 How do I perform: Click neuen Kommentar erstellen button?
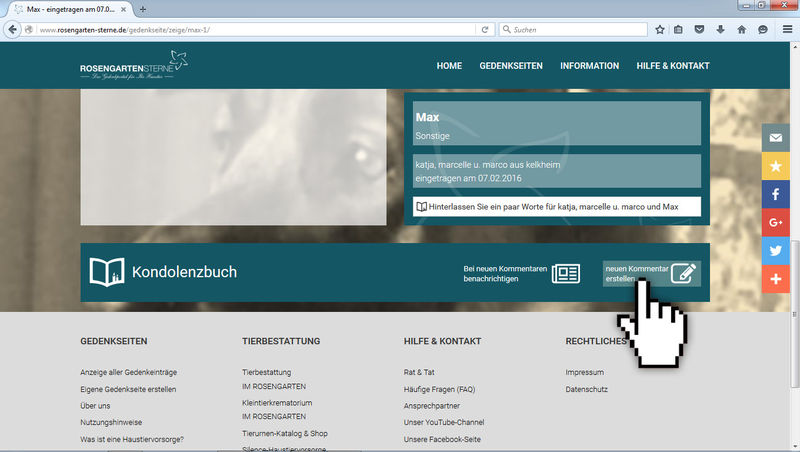(652, 273)
